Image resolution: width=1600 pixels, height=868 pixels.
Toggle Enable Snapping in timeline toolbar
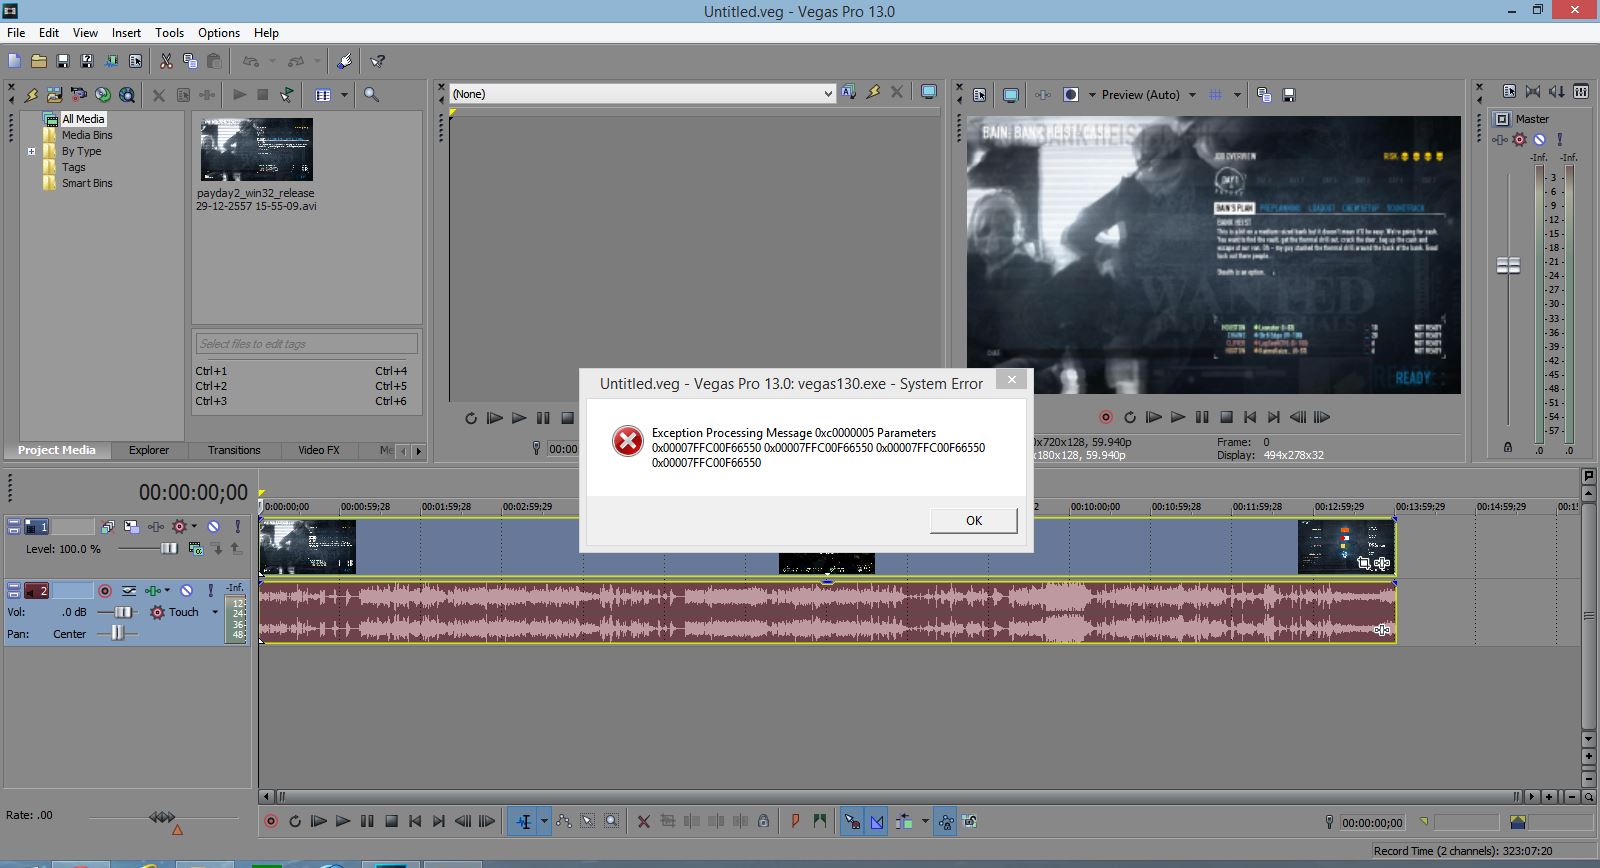[x=852, y=821]
